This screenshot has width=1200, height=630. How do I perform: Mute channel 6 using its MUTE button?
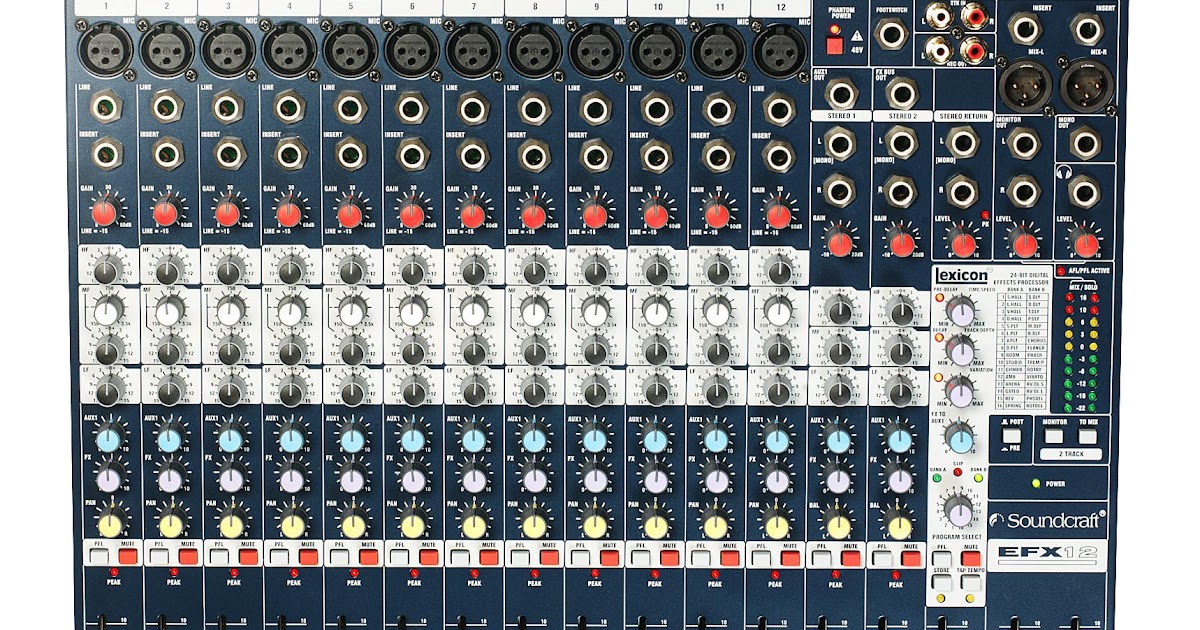(x=430, y=558)
